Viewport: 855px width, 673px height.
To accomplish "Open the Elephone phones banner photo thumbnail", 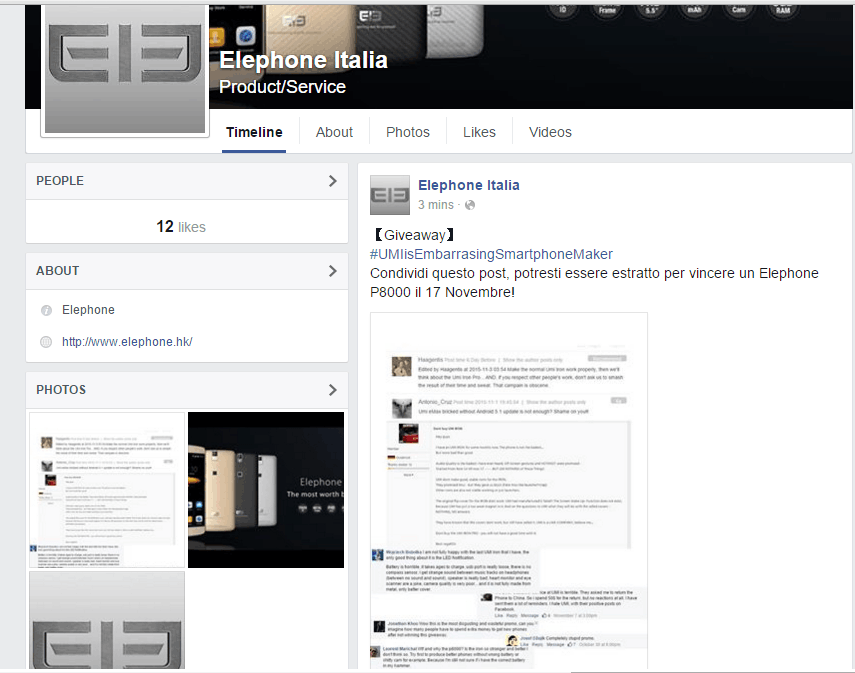I will tap(266, 490).
